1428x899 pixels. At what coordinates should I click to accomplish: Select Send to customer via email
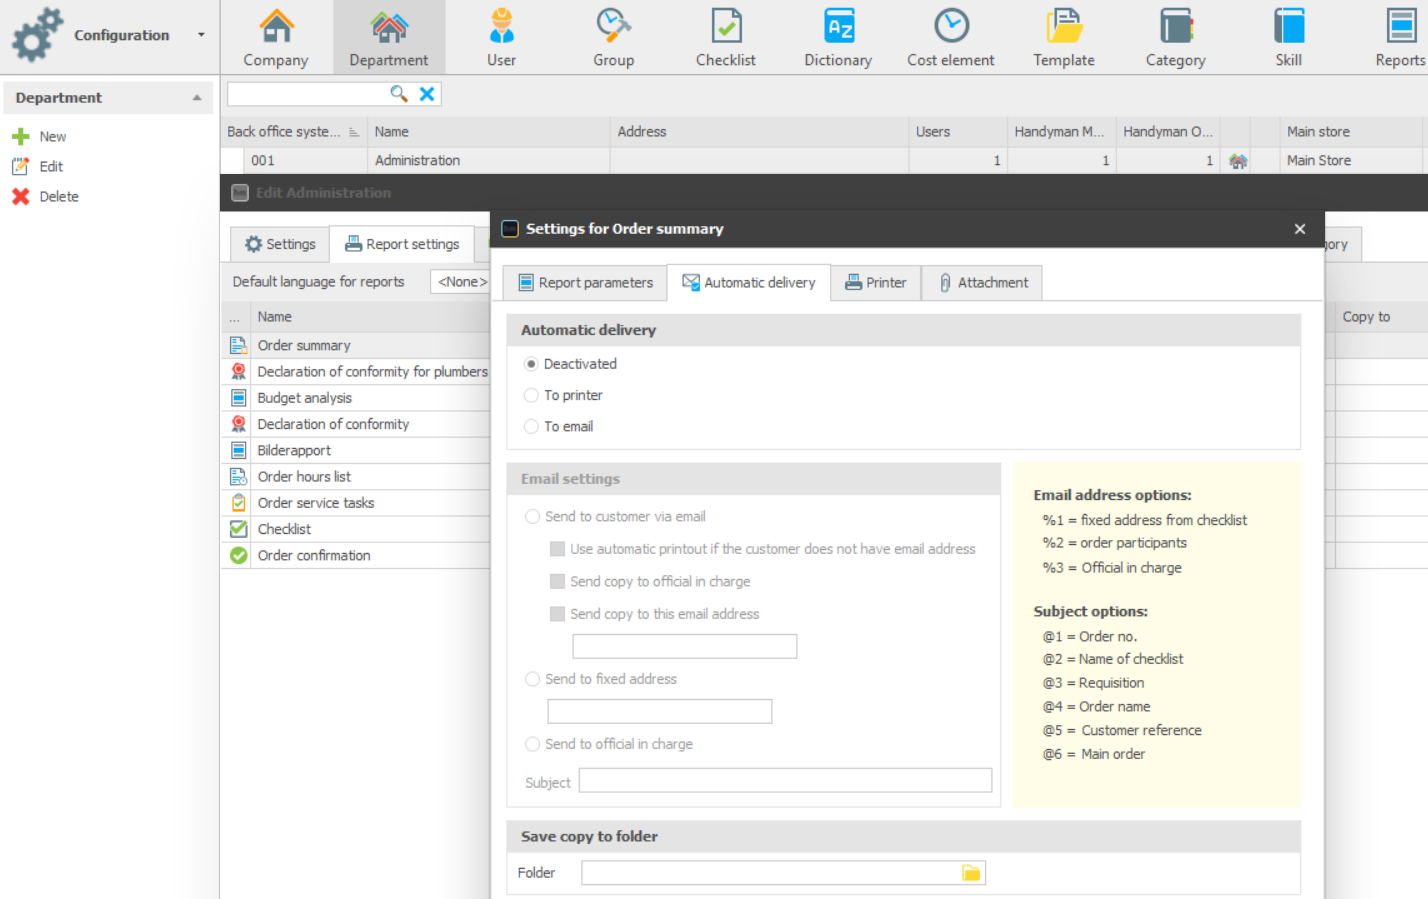[532, 516]
